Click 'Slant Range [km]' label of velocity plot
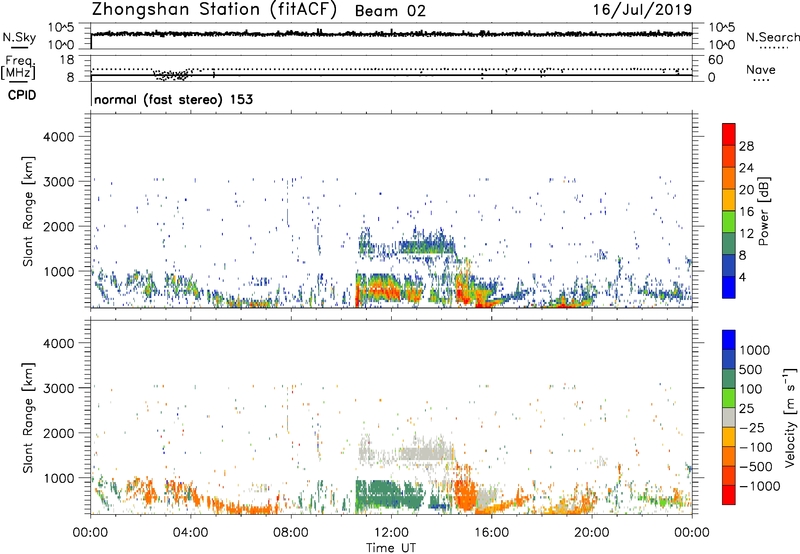 28,417
